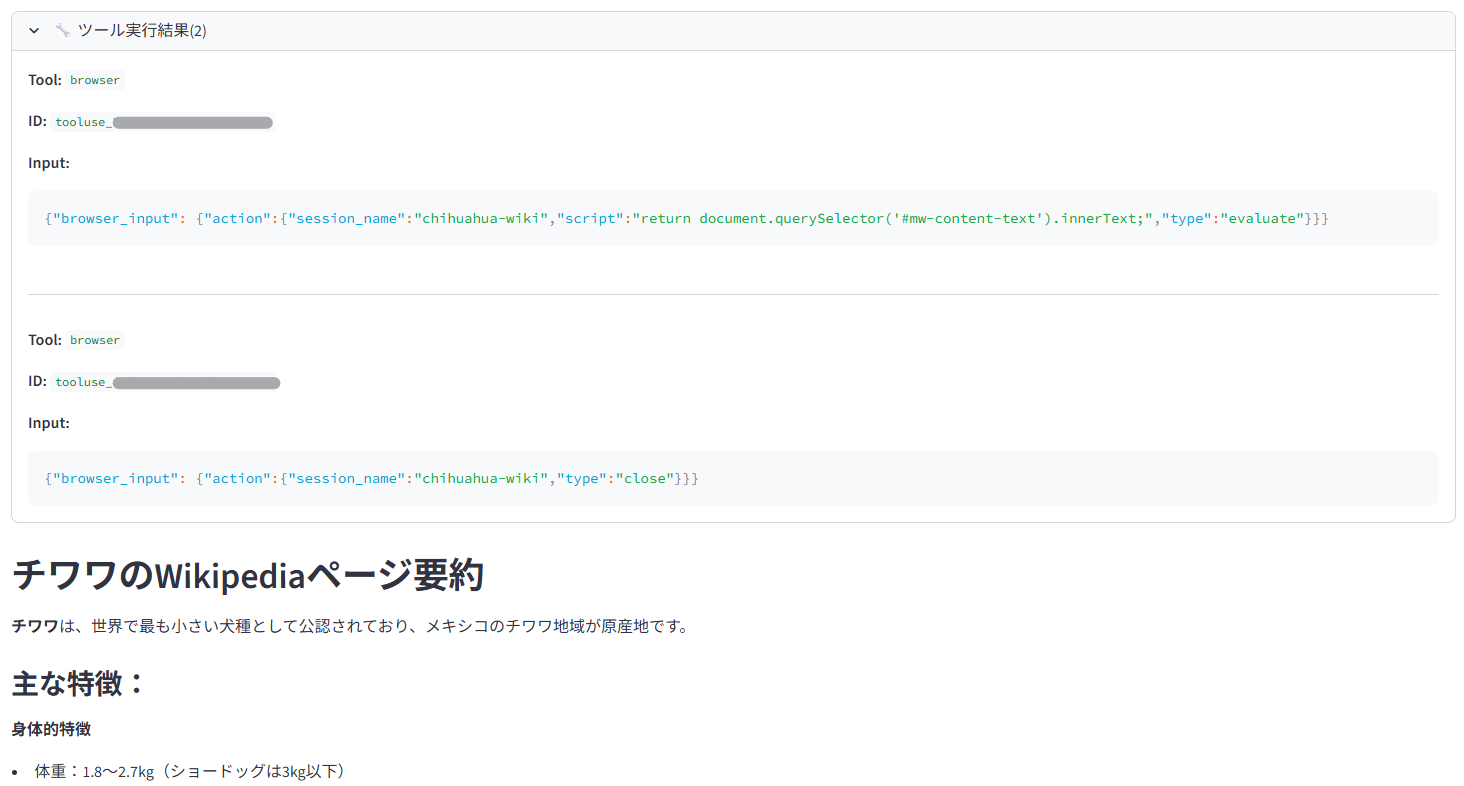The width and height of the screenshot is (1464, 786).
Task: Click the JSON input with type "close"
Action: coord(733,478)
